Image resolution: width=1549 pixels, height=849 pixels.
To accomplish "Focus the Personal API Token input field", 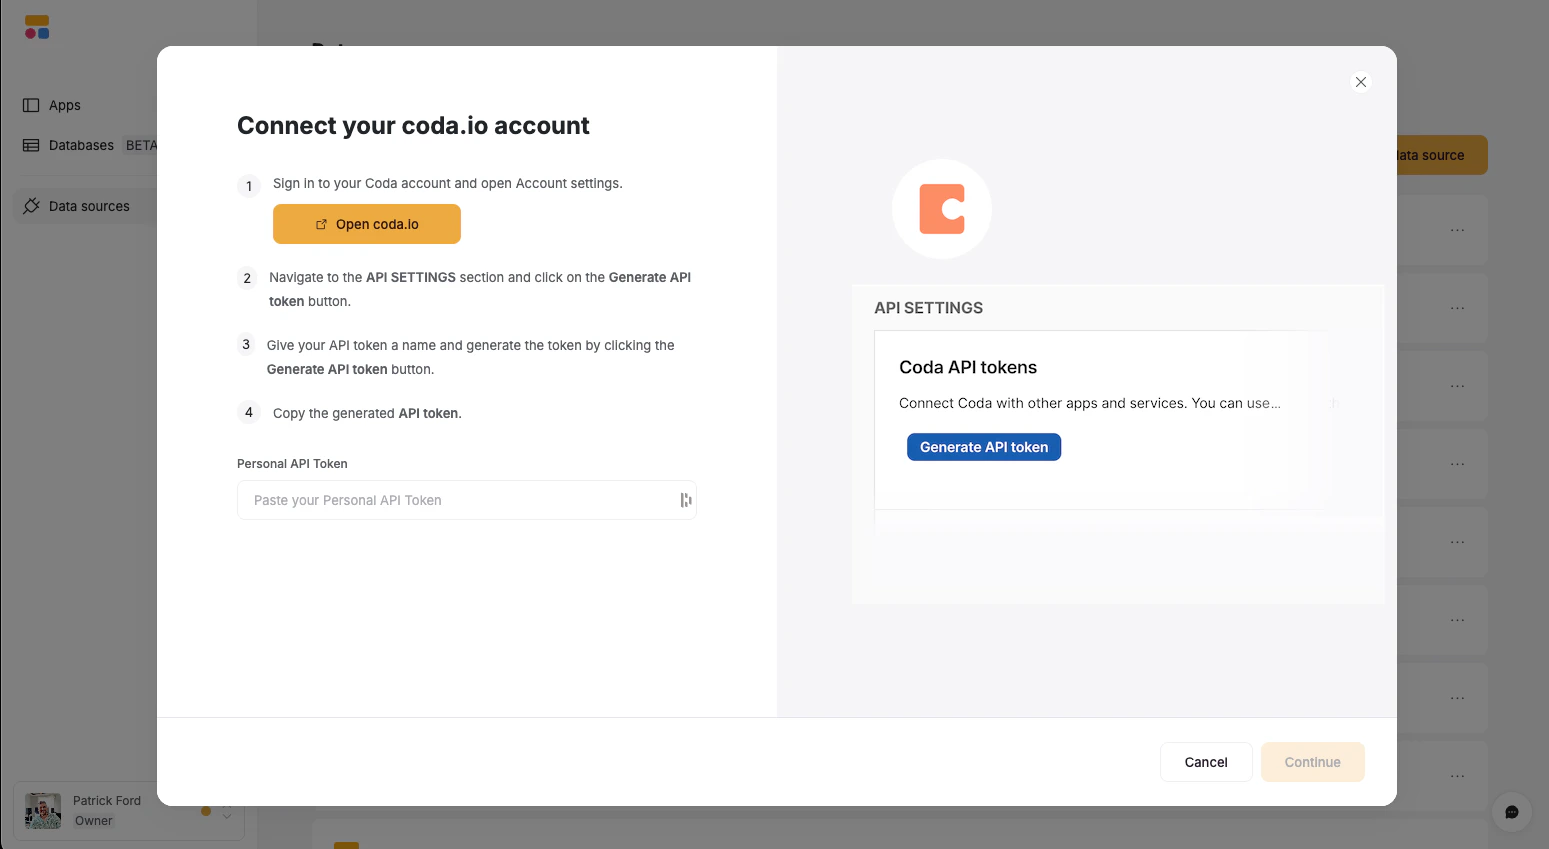I will pos(467,500).
